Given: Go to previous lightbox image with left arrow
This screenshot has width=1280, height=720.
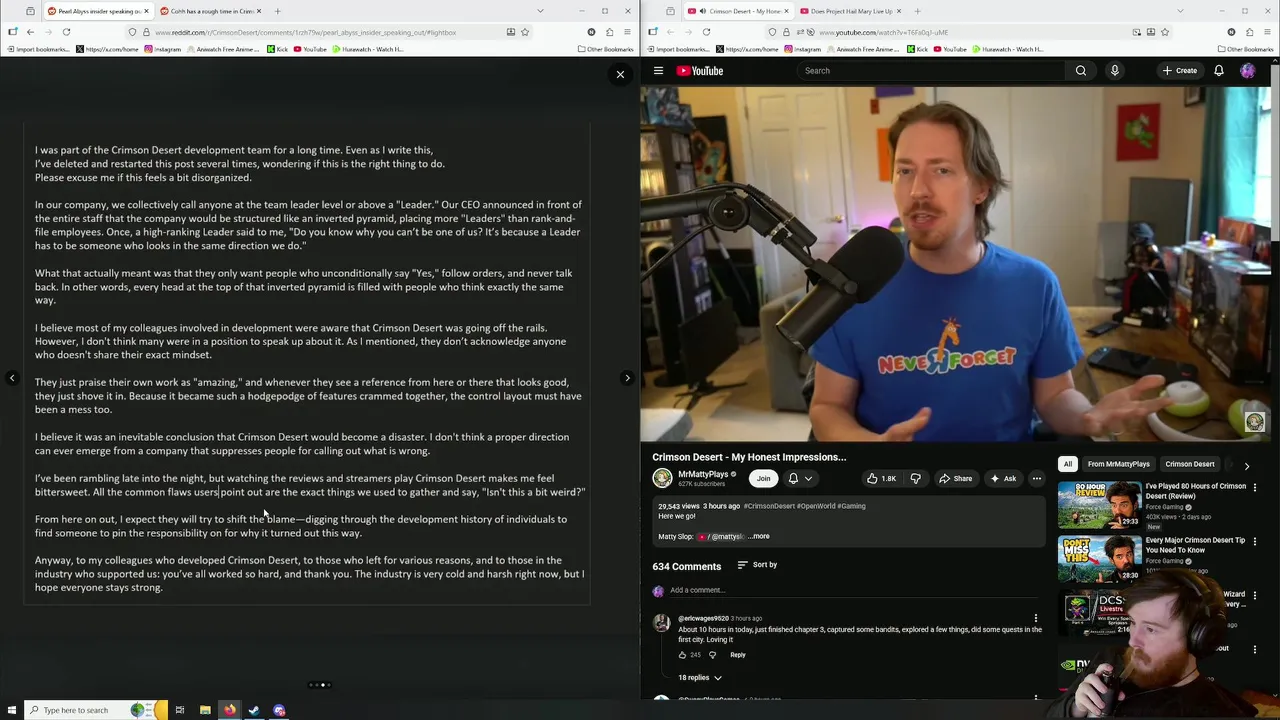Looking at the screenshot, I should click(12, 378).
